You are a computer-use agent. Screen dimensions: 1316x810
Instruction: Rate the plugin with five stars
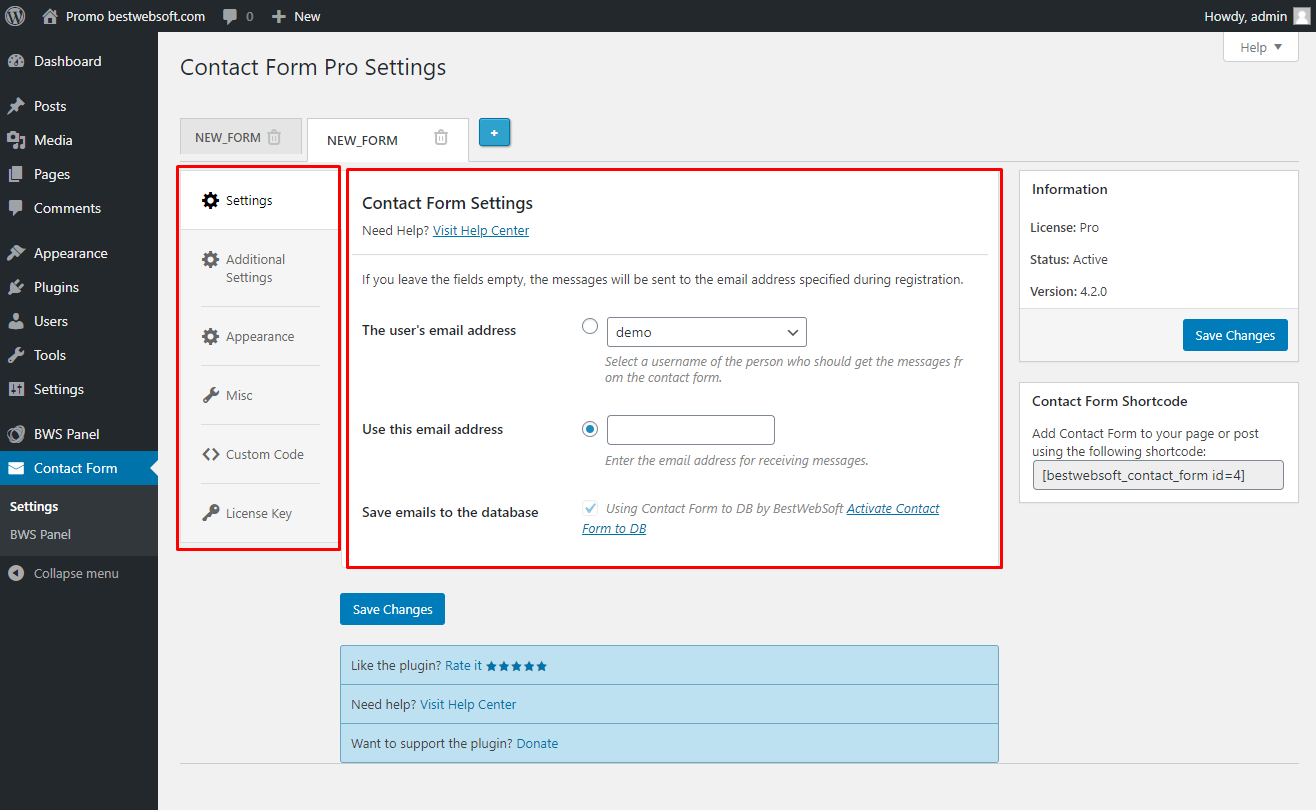516,666
